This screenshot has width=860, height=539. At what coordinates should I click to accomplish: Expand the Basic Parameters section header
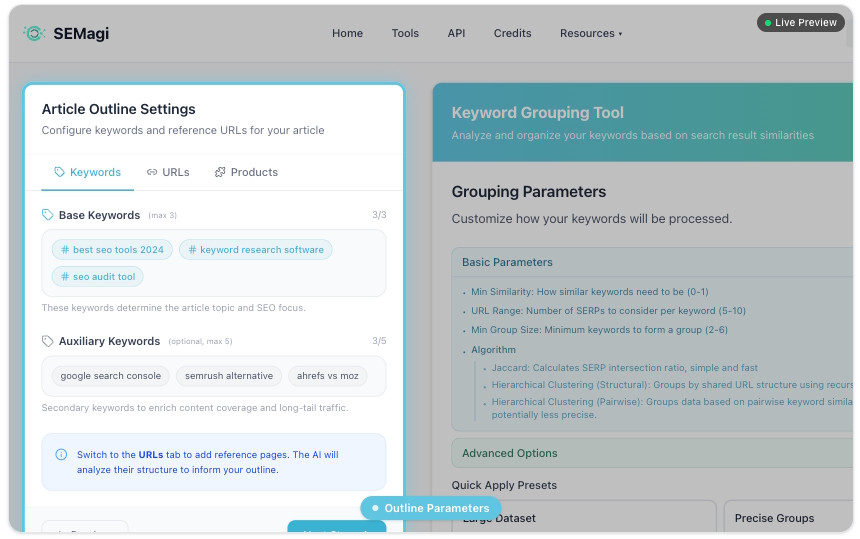652,262
